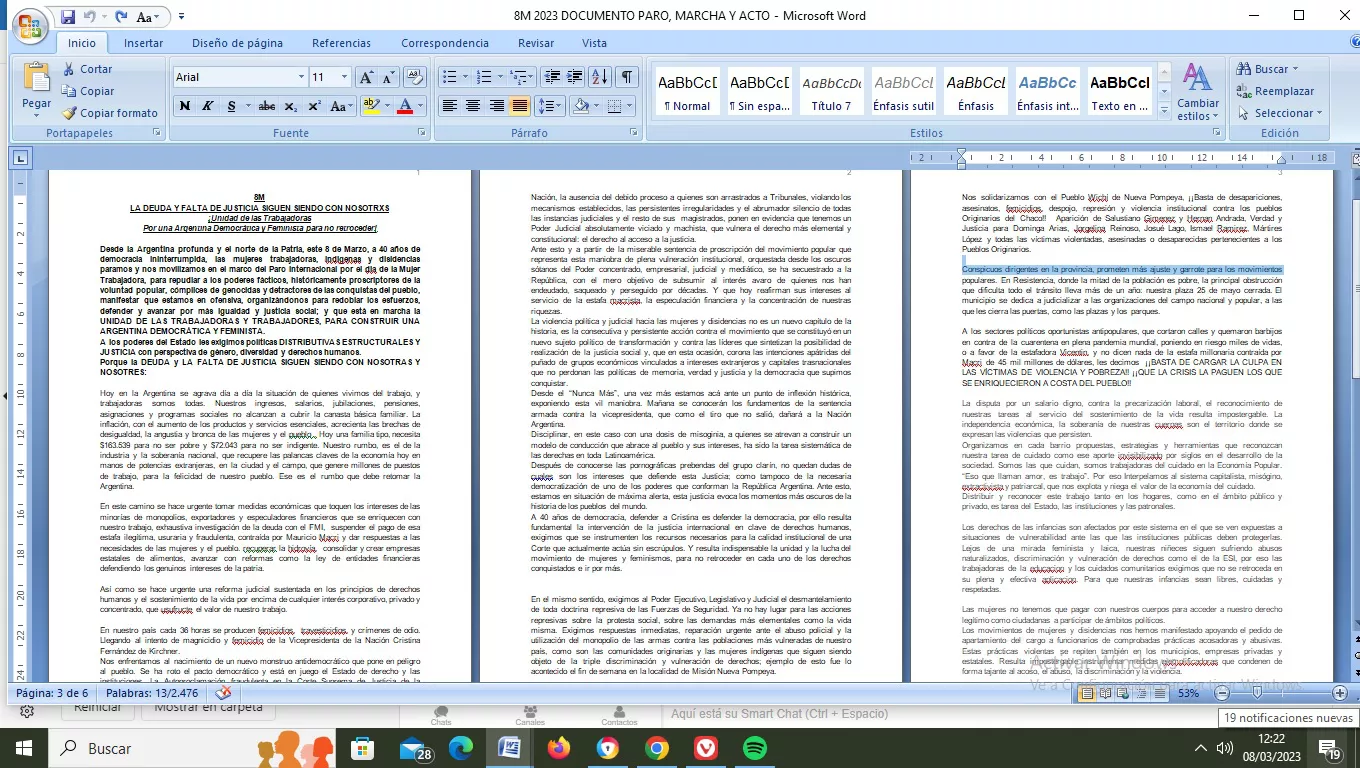
Task: Toggle underline (S) formatting
Action: click(232, 106)
